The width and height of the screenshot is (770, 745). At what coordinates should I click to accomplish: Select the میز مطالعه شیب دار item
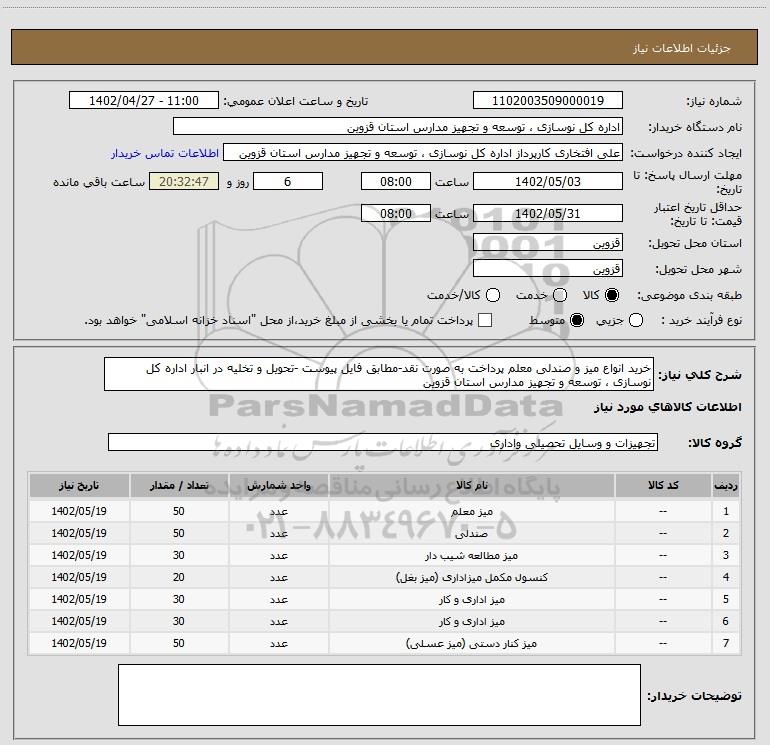(471, 555)
